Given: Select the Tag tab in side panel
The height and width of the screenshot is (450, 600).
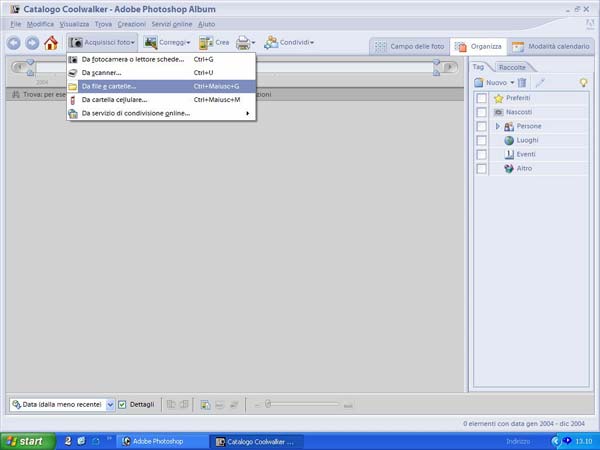Looking at the screenshot, I should click(x=478, y=67).
